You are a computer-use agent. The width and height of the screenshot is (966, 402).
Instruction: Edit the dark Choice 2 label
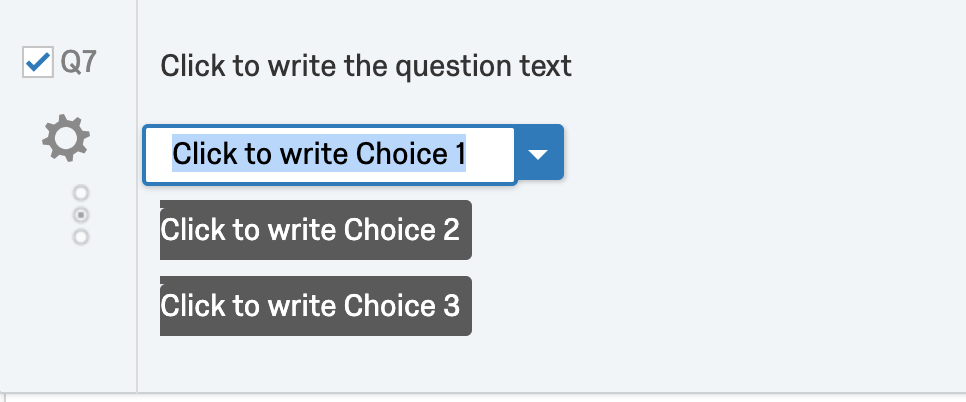coord(314,230)
